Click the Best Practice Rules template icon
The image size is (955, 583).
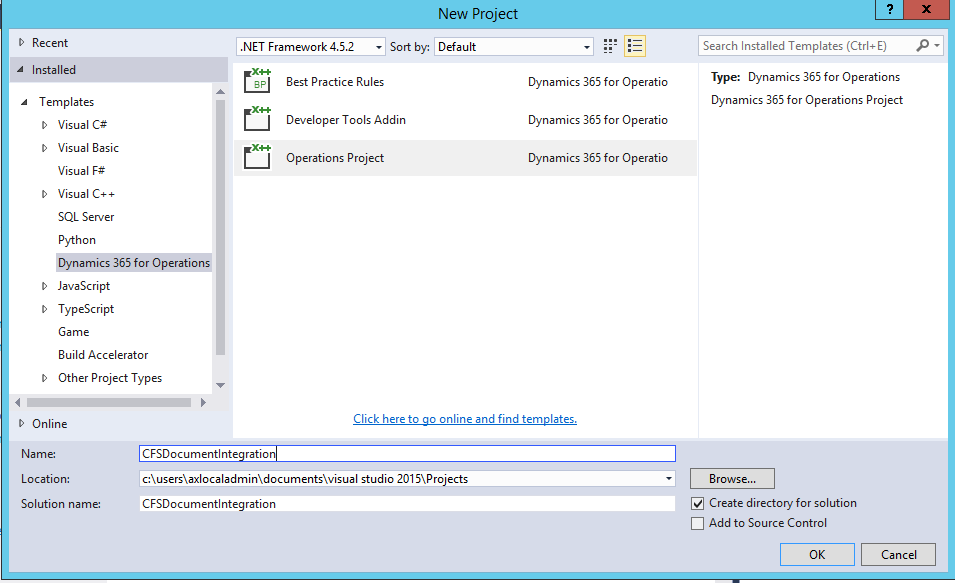click(x=257, y=81)
